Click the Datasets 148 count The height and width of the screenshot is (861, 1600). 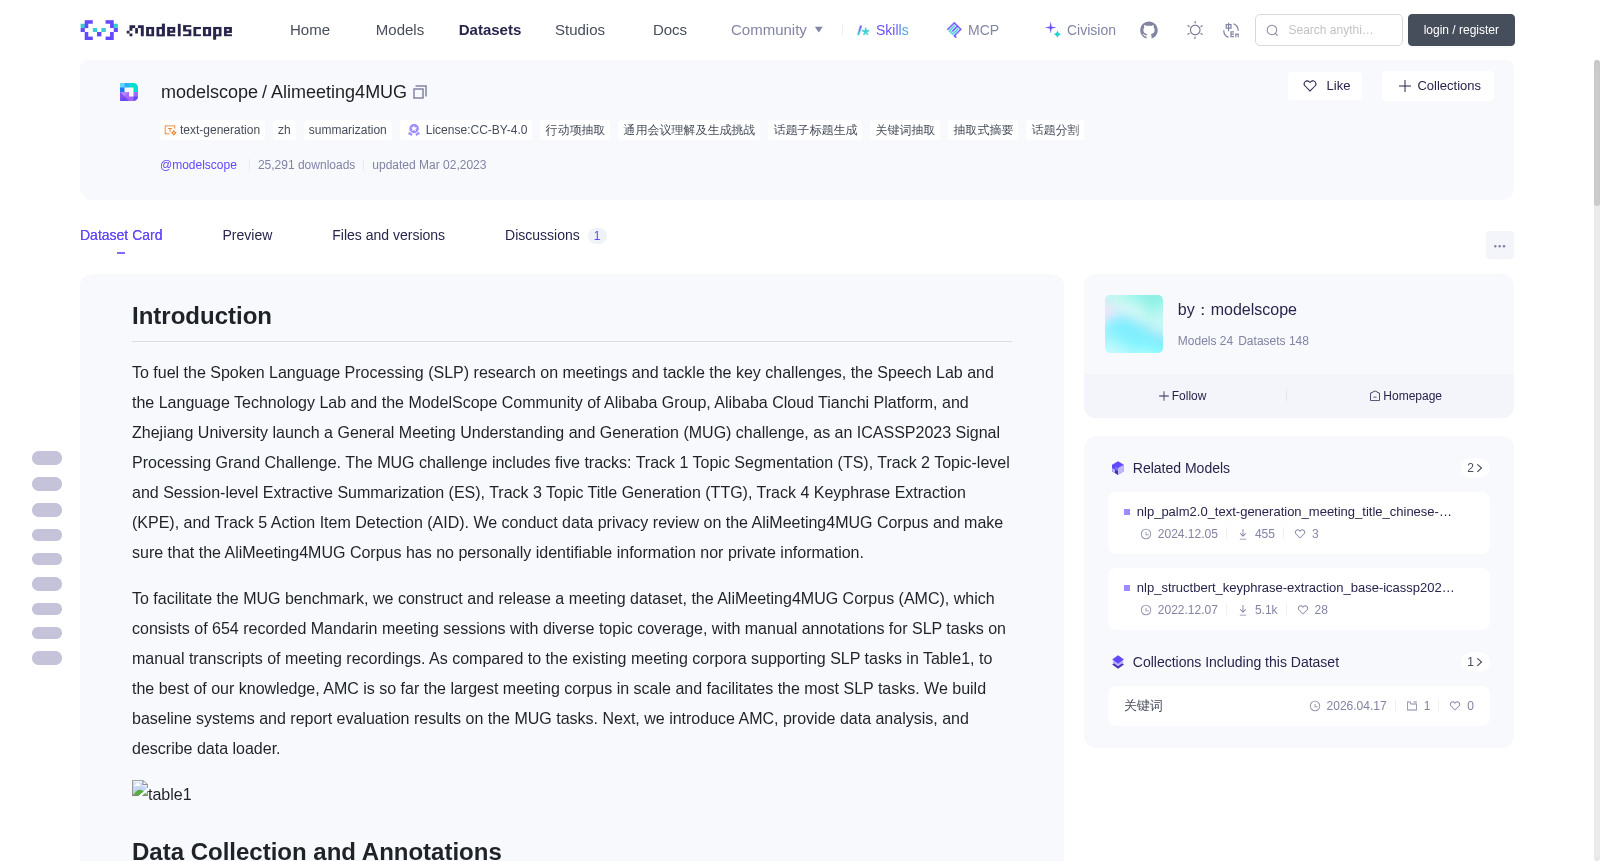pos(1273,341)
